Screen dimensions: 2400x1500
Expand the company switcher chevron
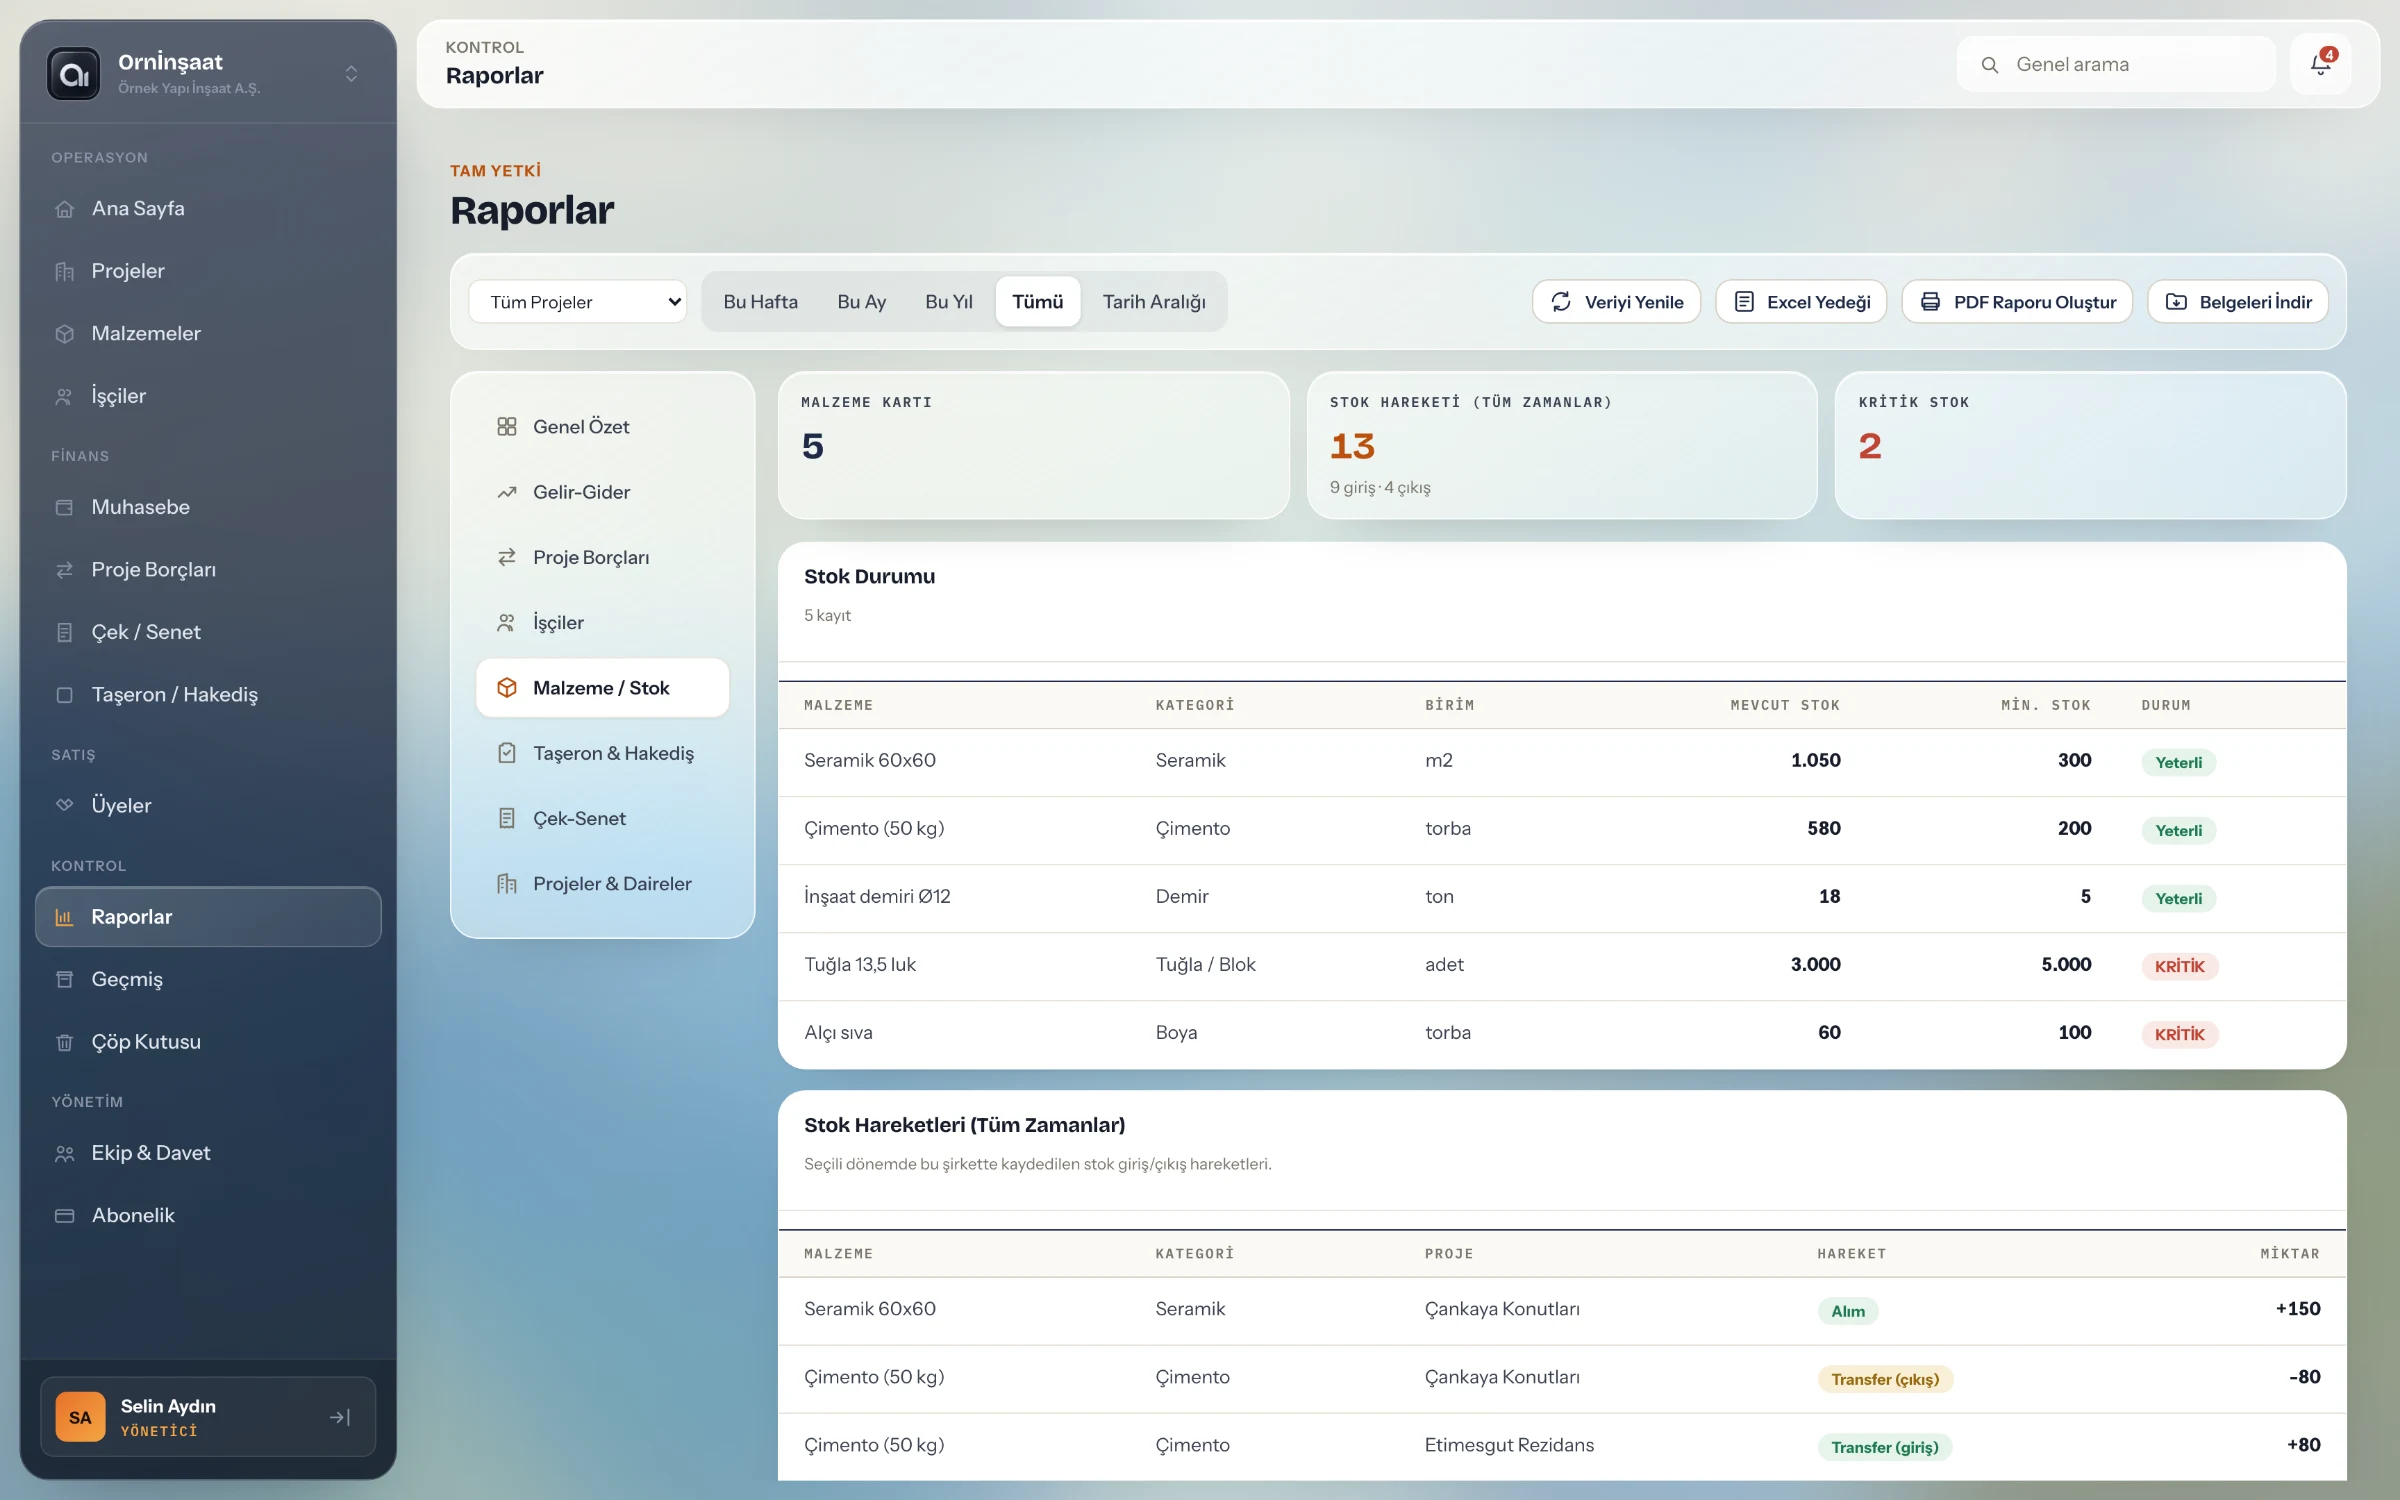351,74
